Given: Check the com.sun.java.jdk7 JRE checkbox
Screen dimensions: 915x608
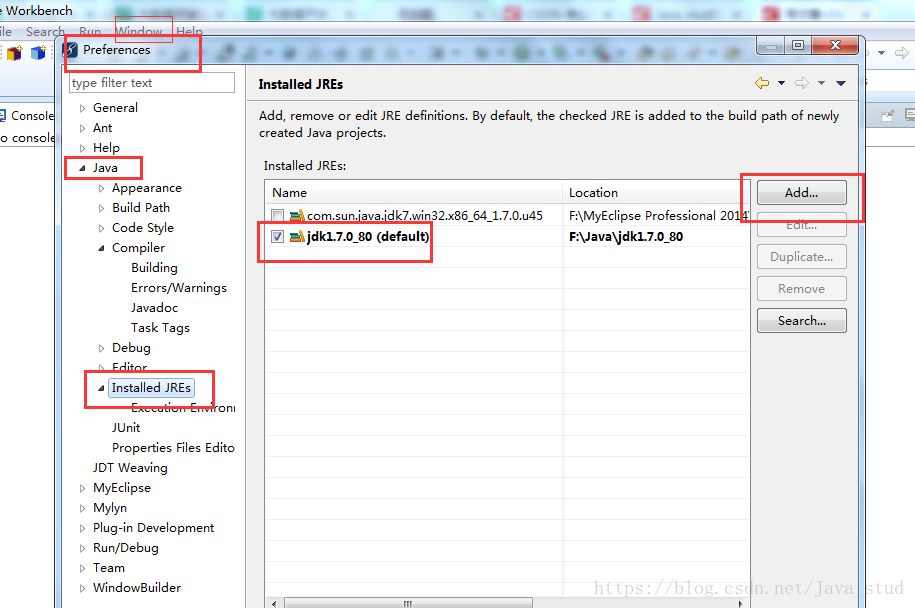Looking at the screenshot, I should tap(278, 216).
